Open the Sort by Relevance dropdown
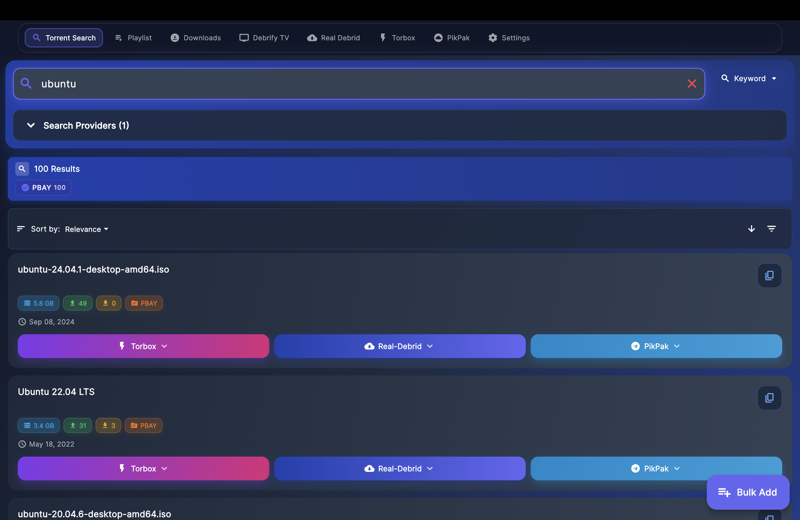800x520 pixels. tap(86, 229)
